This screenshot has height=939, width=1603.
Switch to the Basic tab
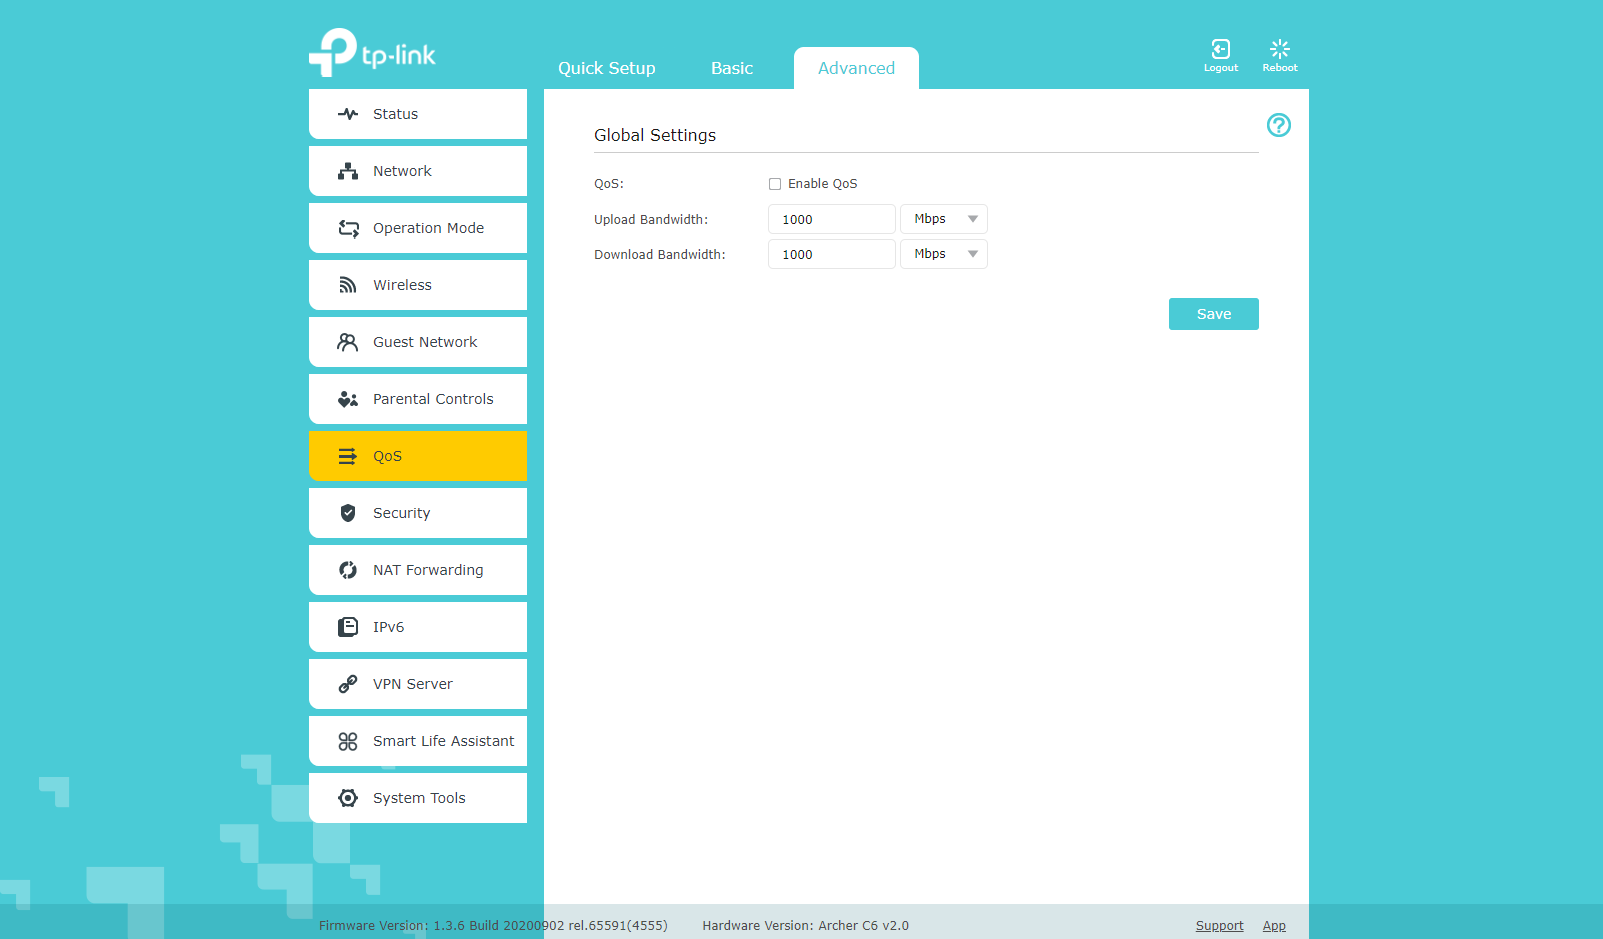pyautogui.click(x=731, y=68)
